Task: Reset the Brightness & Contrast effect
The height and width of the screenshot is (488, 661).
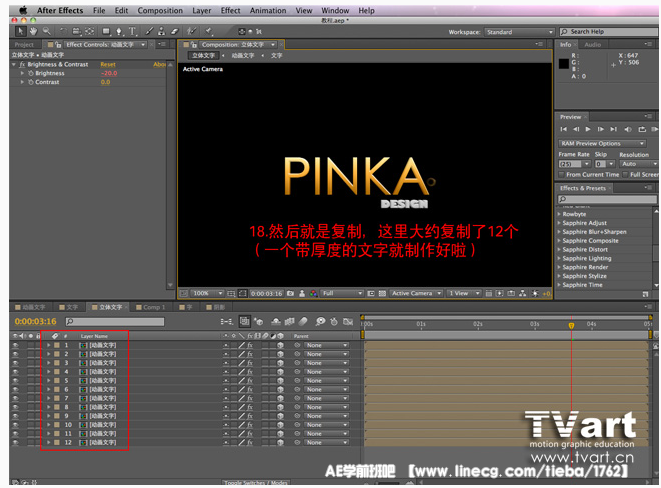Action: [108, 64]
